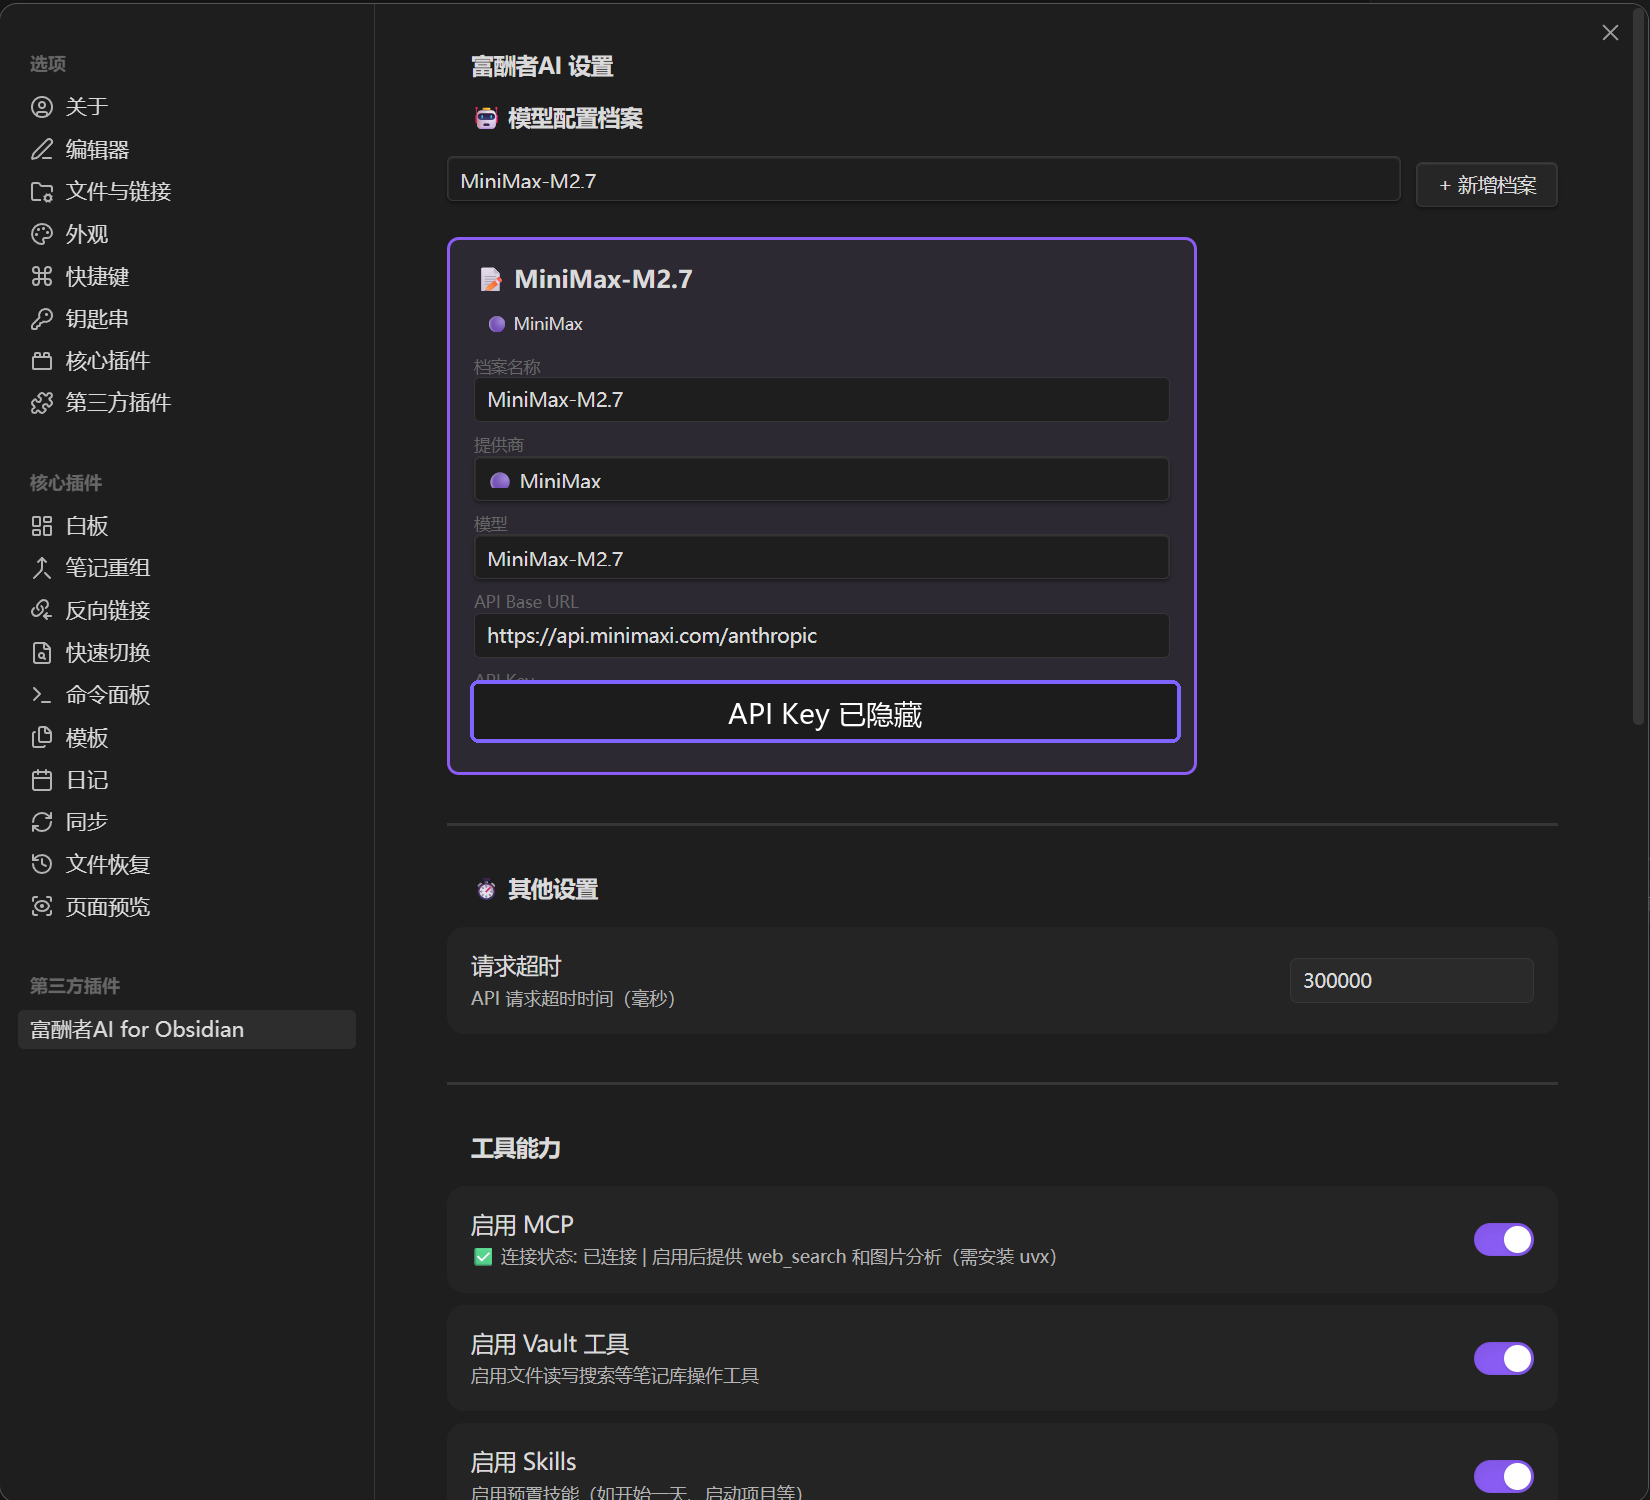Click the robot icon beside 模型配置档案

pyautogui.click(x=486, y=119)
